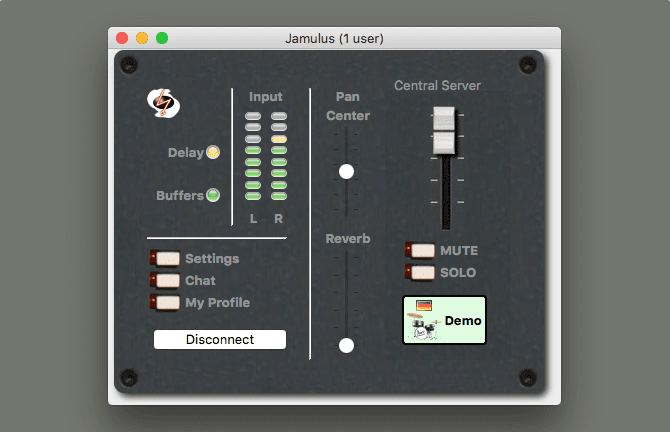The image size is (670, 432).
Task: Click the green Buffers status LED
Action: [x=213, y=195]
